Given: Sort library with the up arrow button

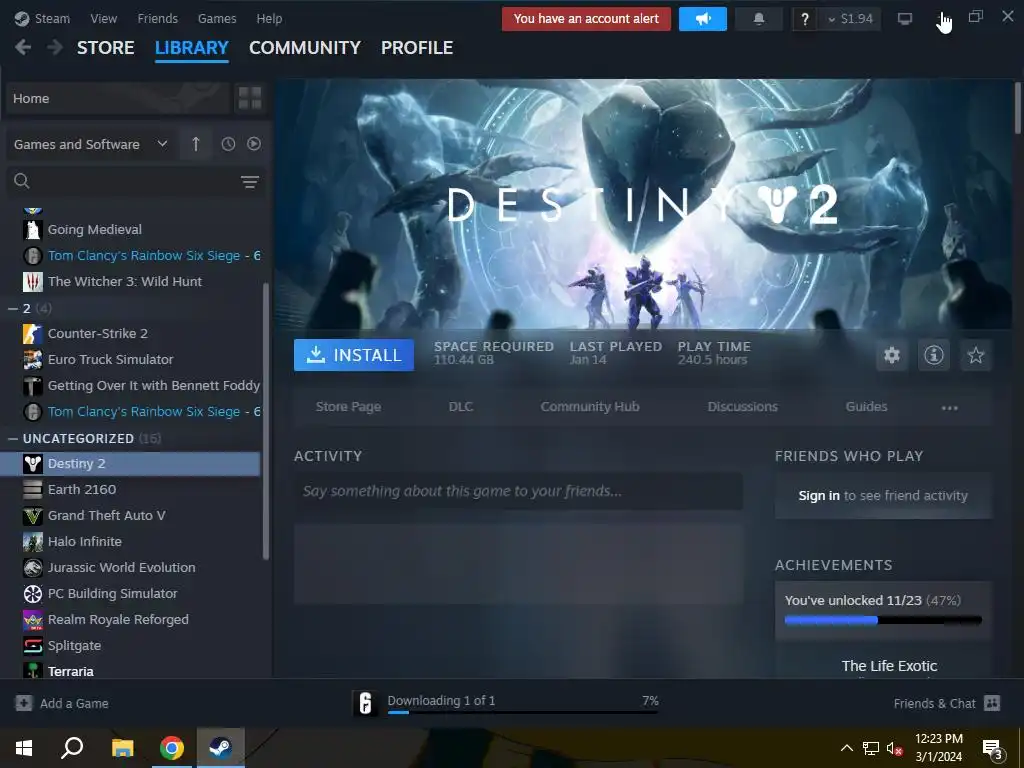Looking at the screenshot, I should pyautogui.click(x=195, y=144).
